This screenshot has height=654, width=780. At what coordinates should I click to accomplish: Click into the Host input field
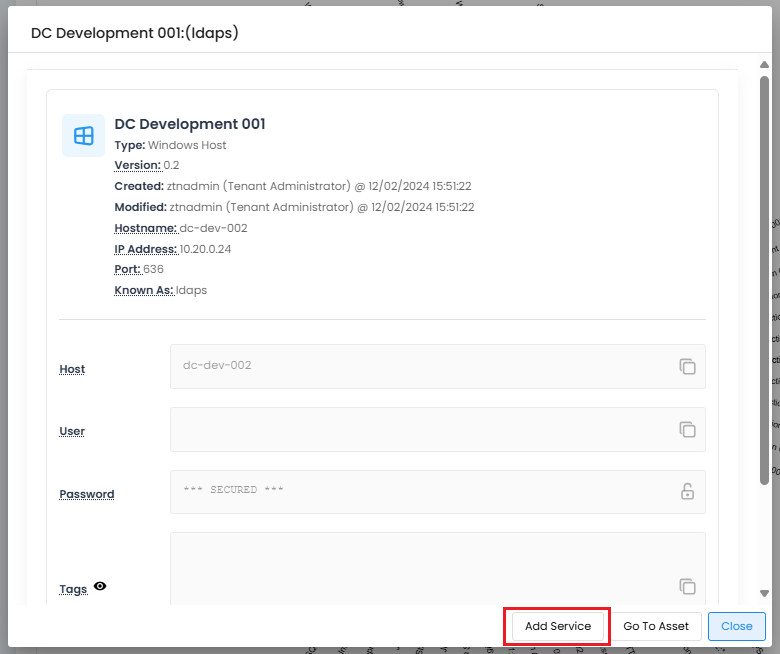[420, 366]
